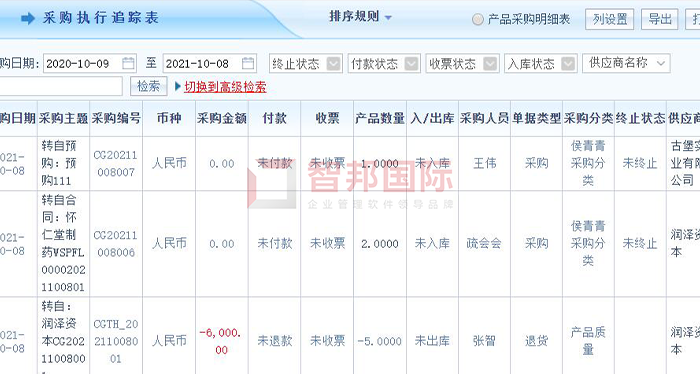Screen dimensions: 700x374
Task: Open return order CGTH_2021100801
Action: (x=116, y=341)
